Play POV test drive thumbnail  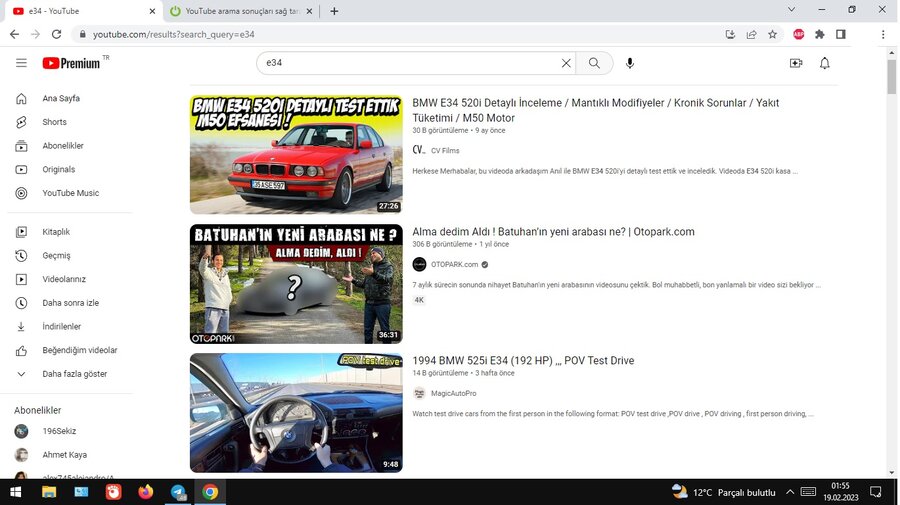(x=296, y=413)
